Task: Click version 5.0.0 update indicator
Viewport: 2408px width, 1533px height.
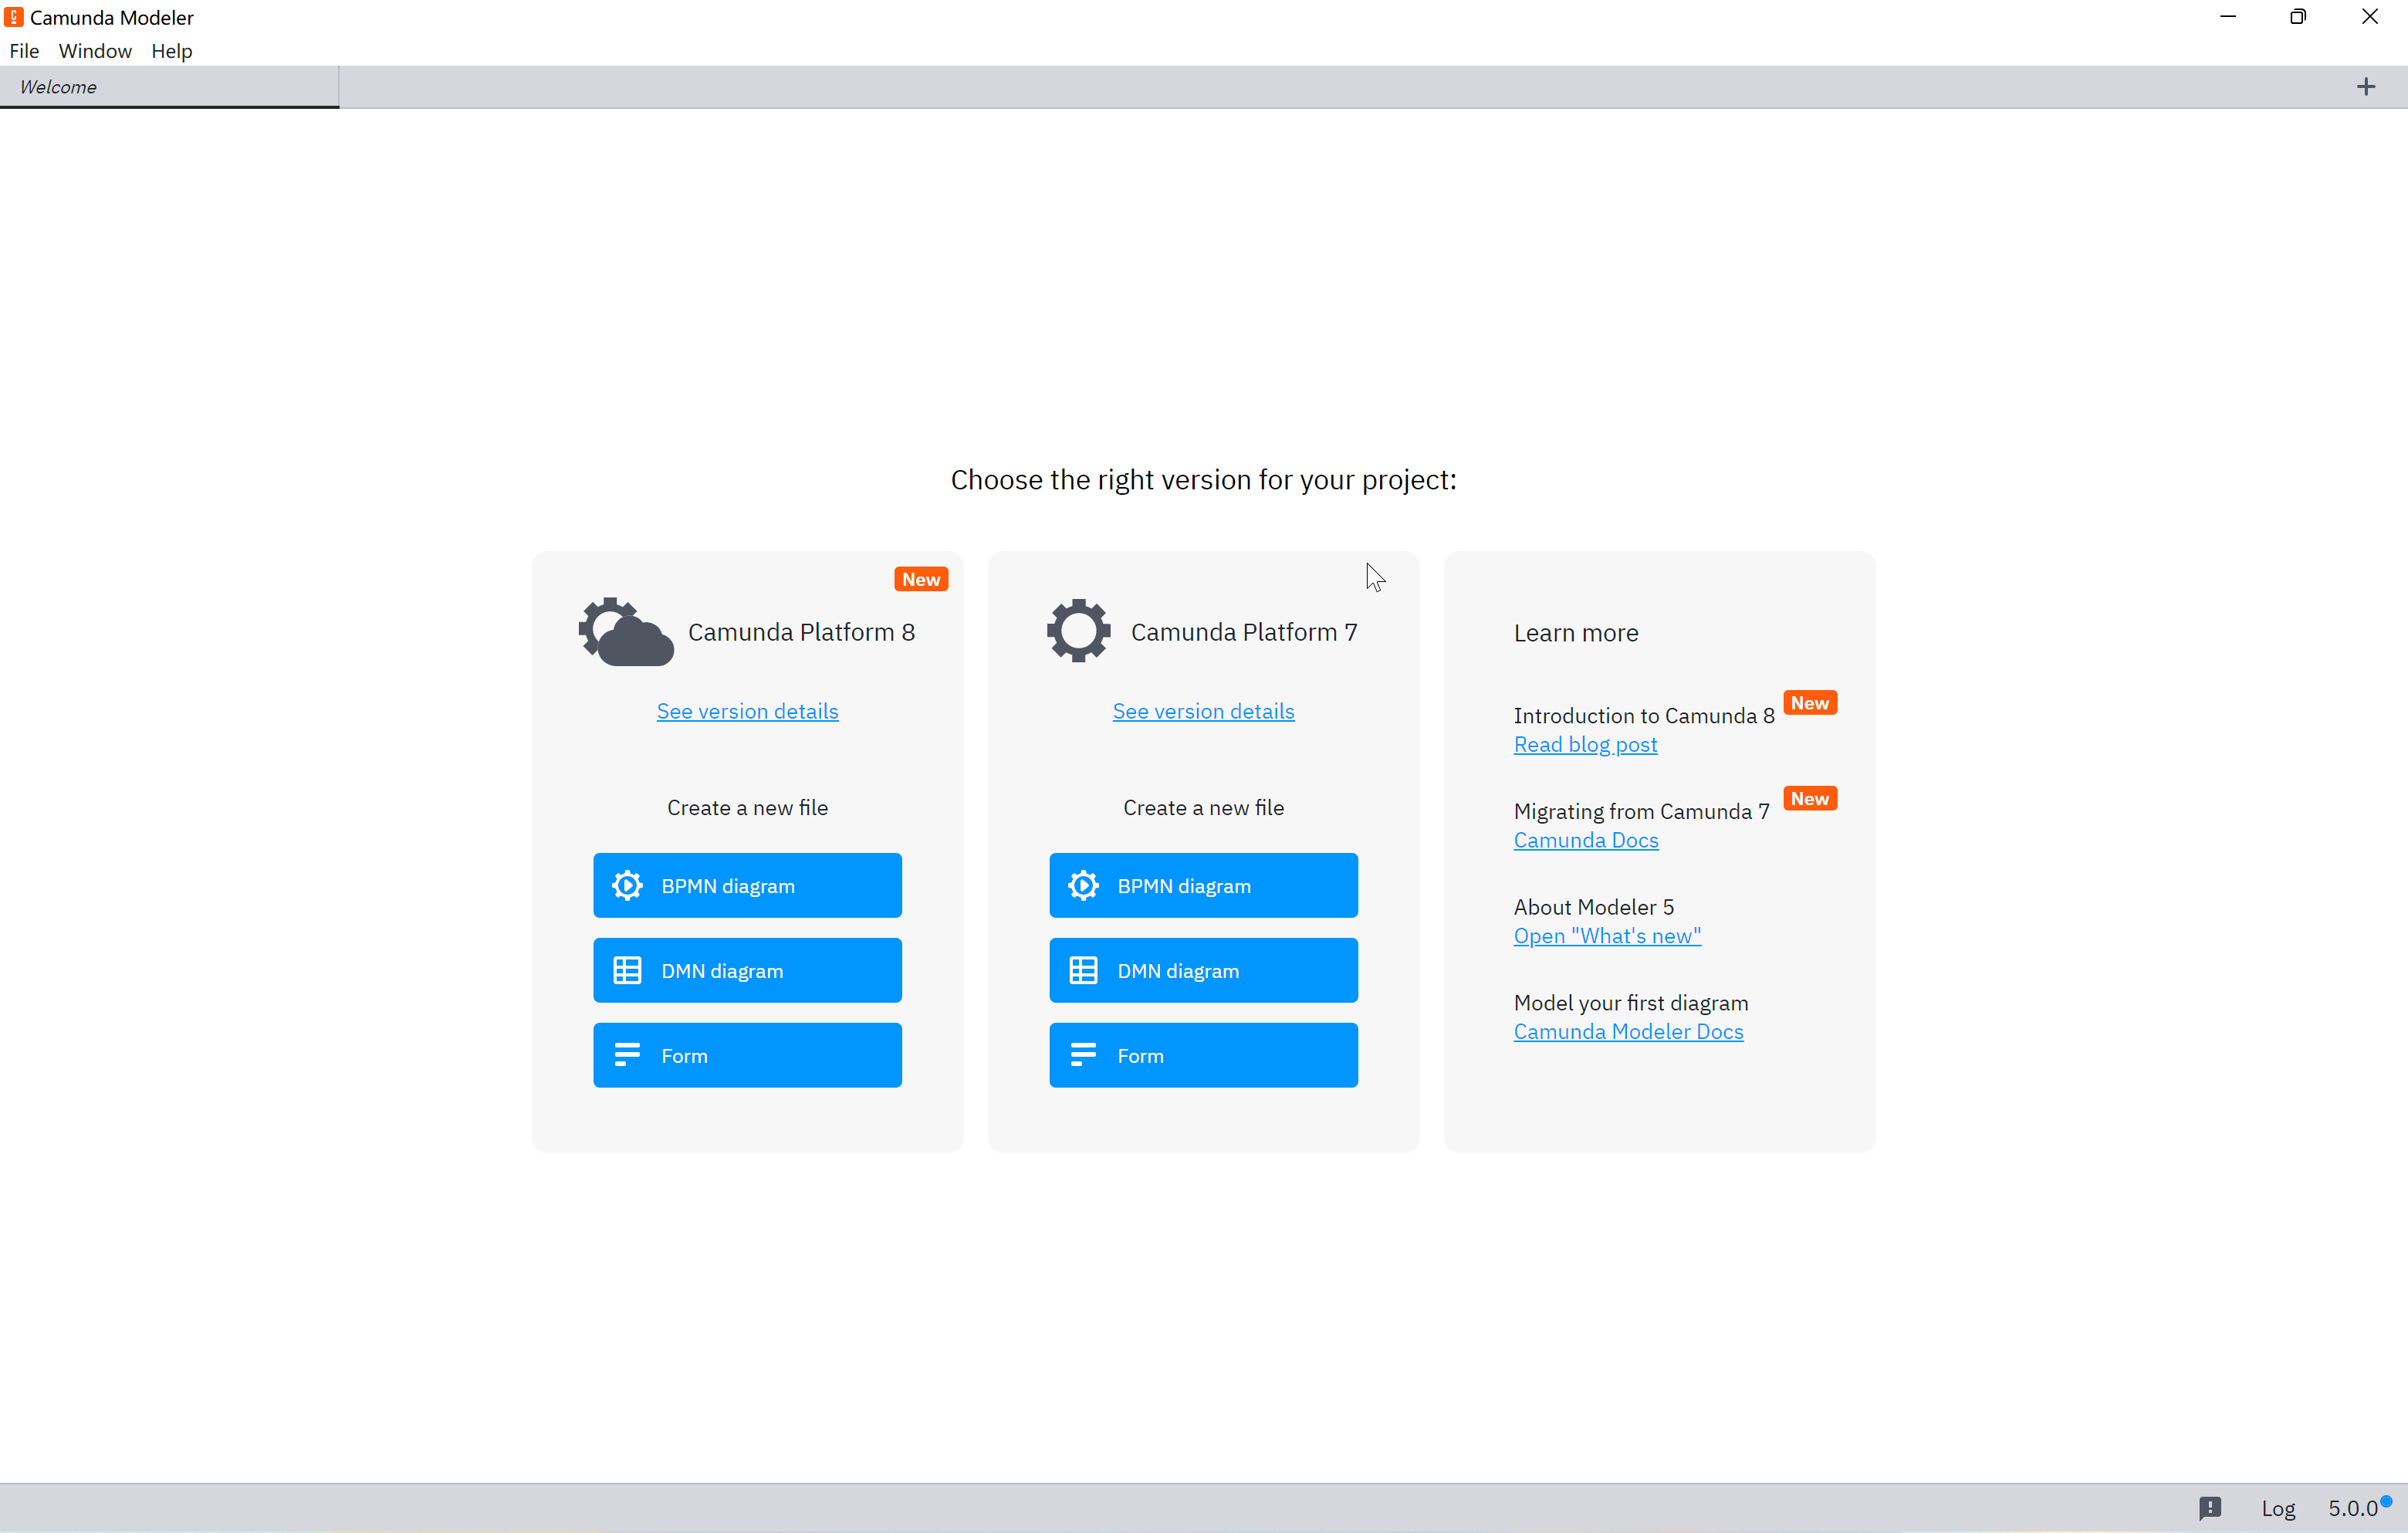Action: point(2355,1508)
